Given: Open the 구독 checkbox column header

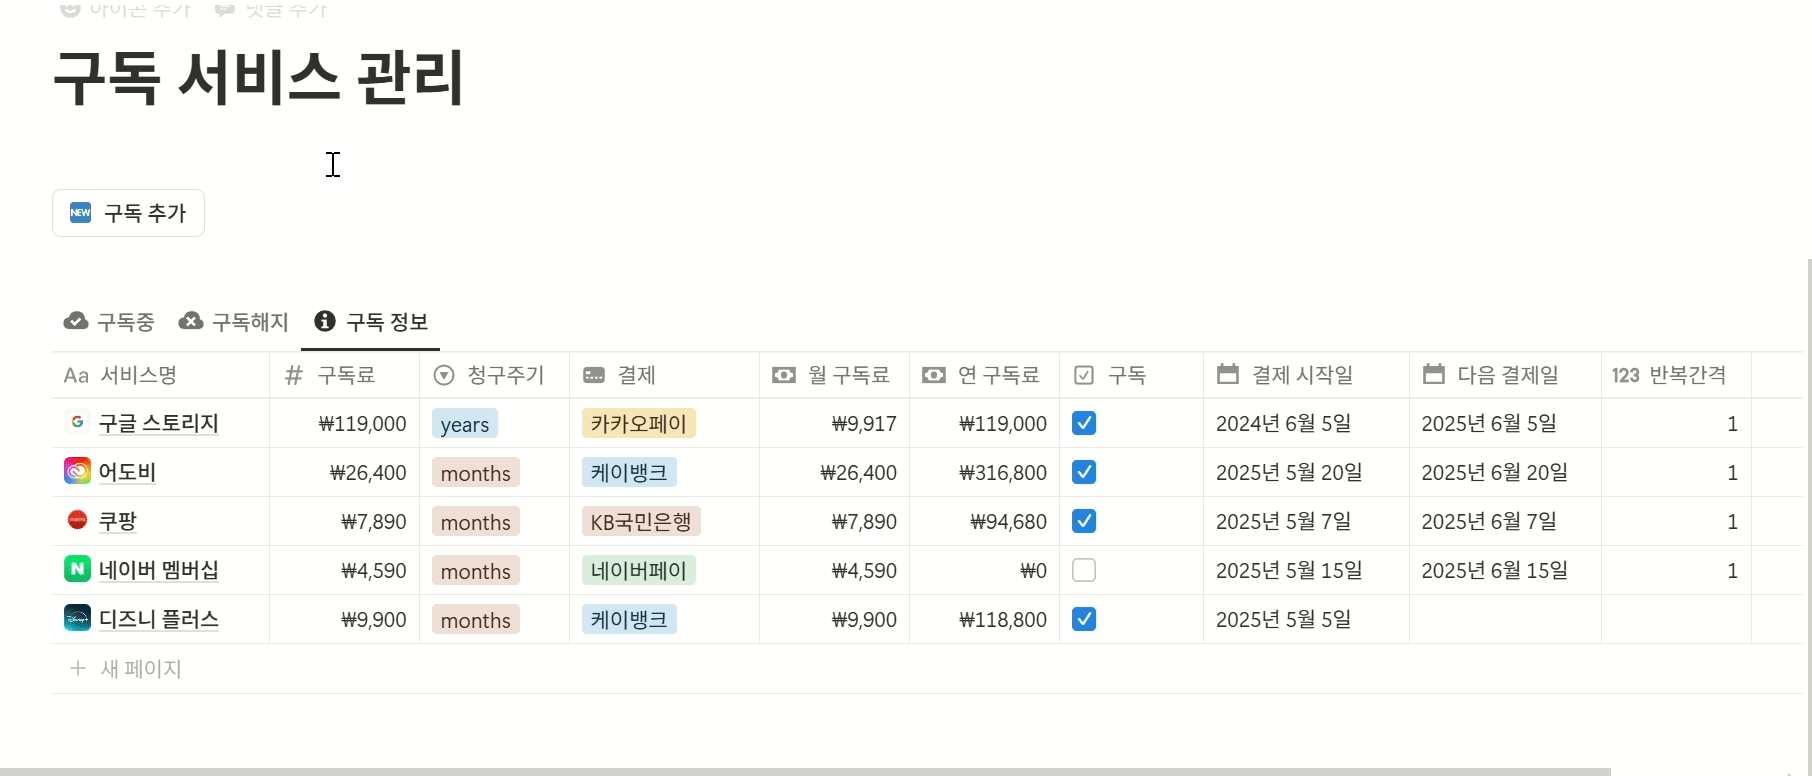Looking at the screenshot, I should click(1132, 375).
